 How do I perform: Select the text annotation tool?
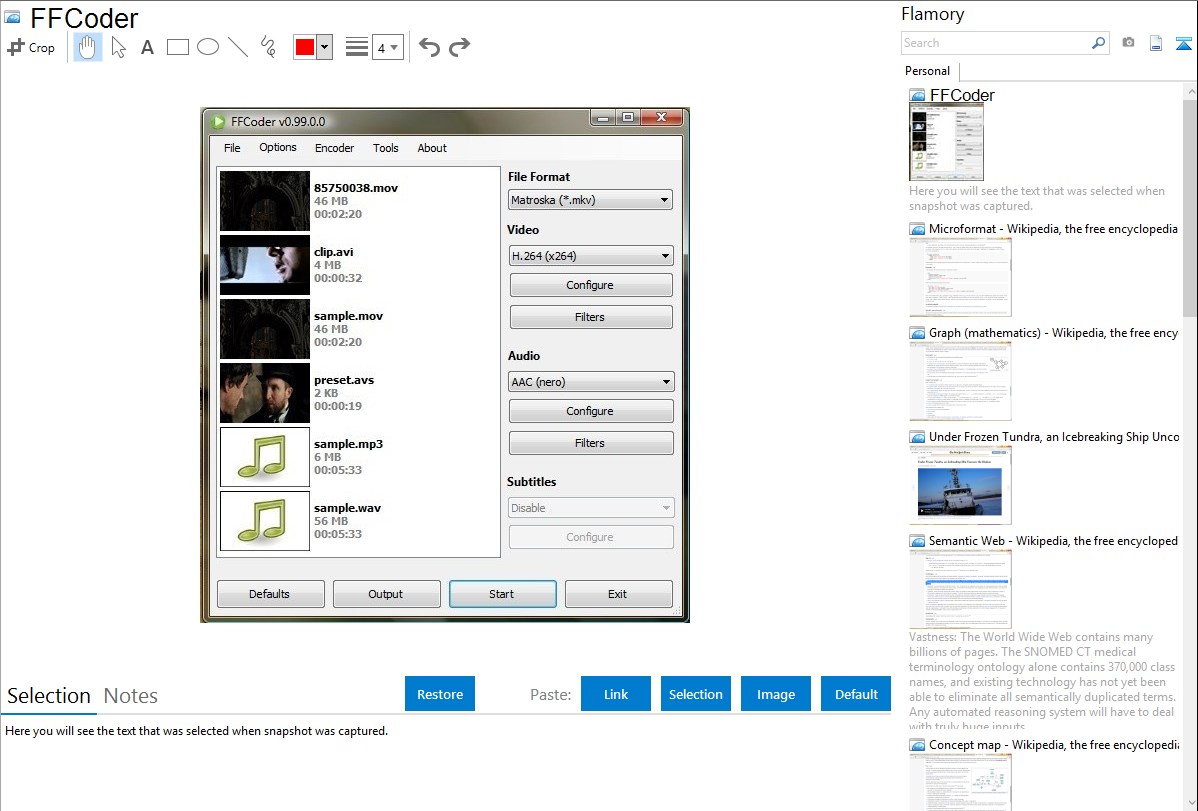click(x=147, y=47)
